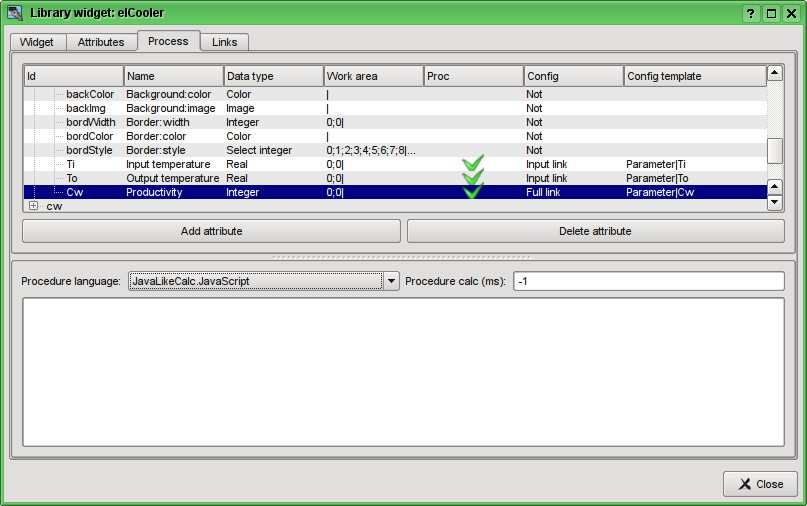Viewport: 807px width, 506px height.
Task: Click the Procedure calc (ms) input field
Action: [648, 281]
